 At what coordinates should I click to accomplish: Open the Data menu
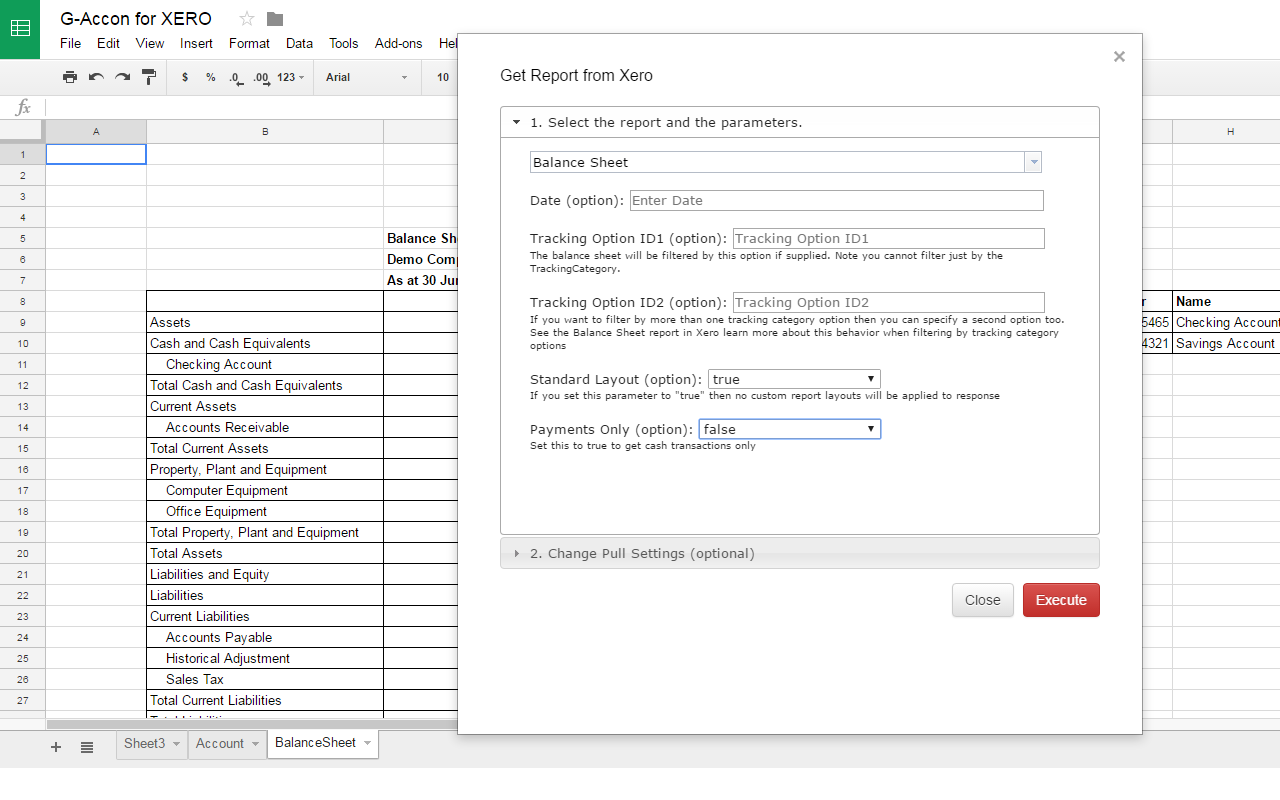tap(299, 43)
